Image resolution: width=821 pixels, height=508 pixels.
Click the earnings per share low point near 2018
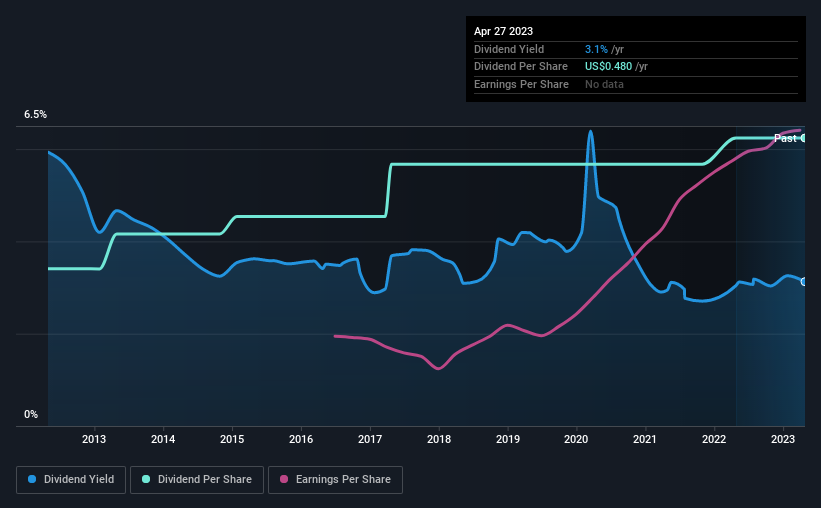[x=439, y=368]
